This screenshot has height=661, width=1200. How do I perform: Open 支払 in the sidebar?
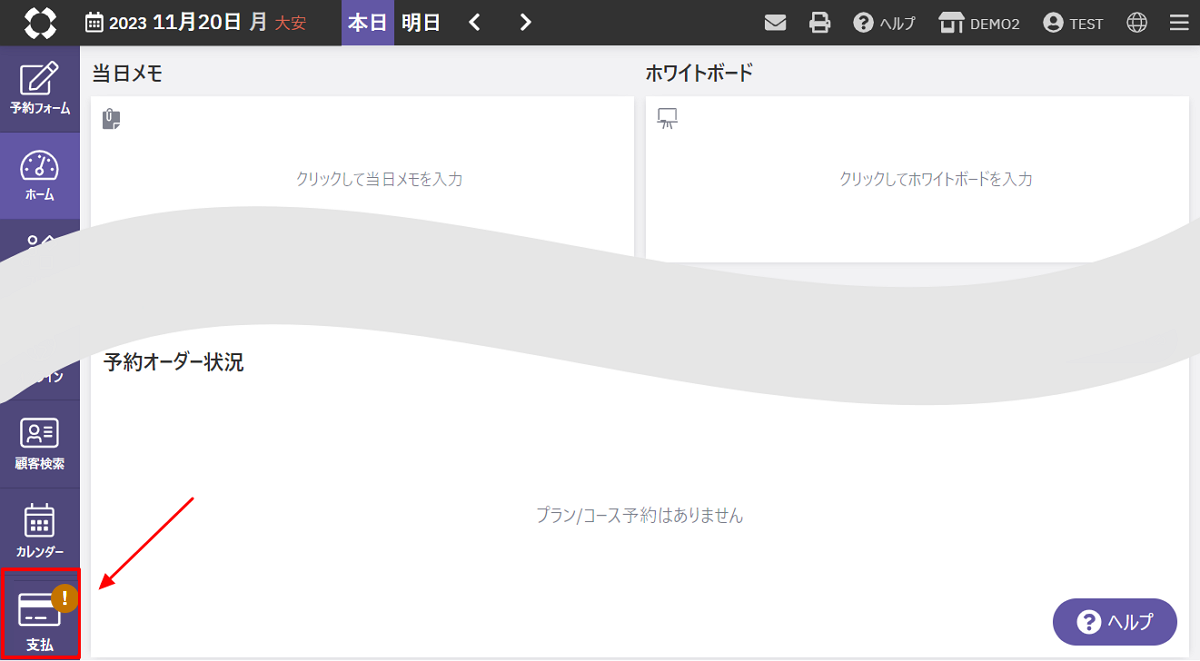[40, 618]
